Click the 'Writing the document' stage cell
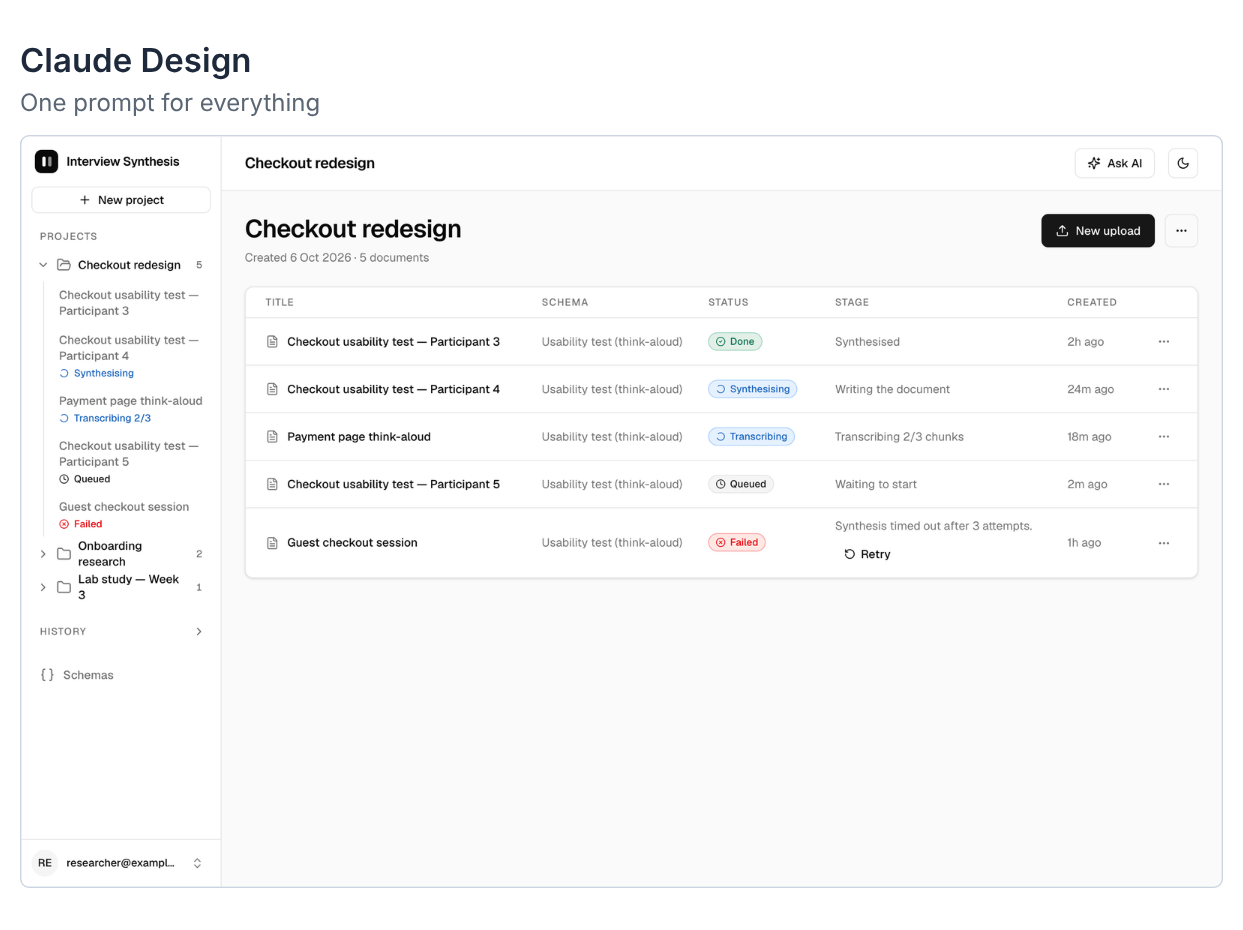Image resolution: width=1243 pixels, height=930 pixels. (893, 389)
